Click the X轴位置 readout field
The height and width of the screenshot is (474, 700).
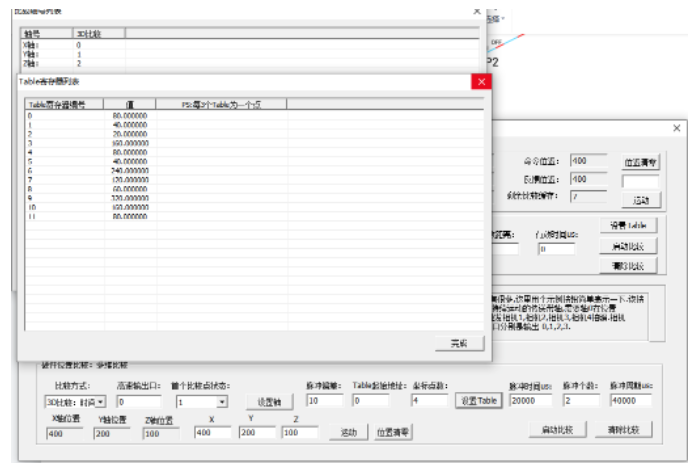click(64, 434)
